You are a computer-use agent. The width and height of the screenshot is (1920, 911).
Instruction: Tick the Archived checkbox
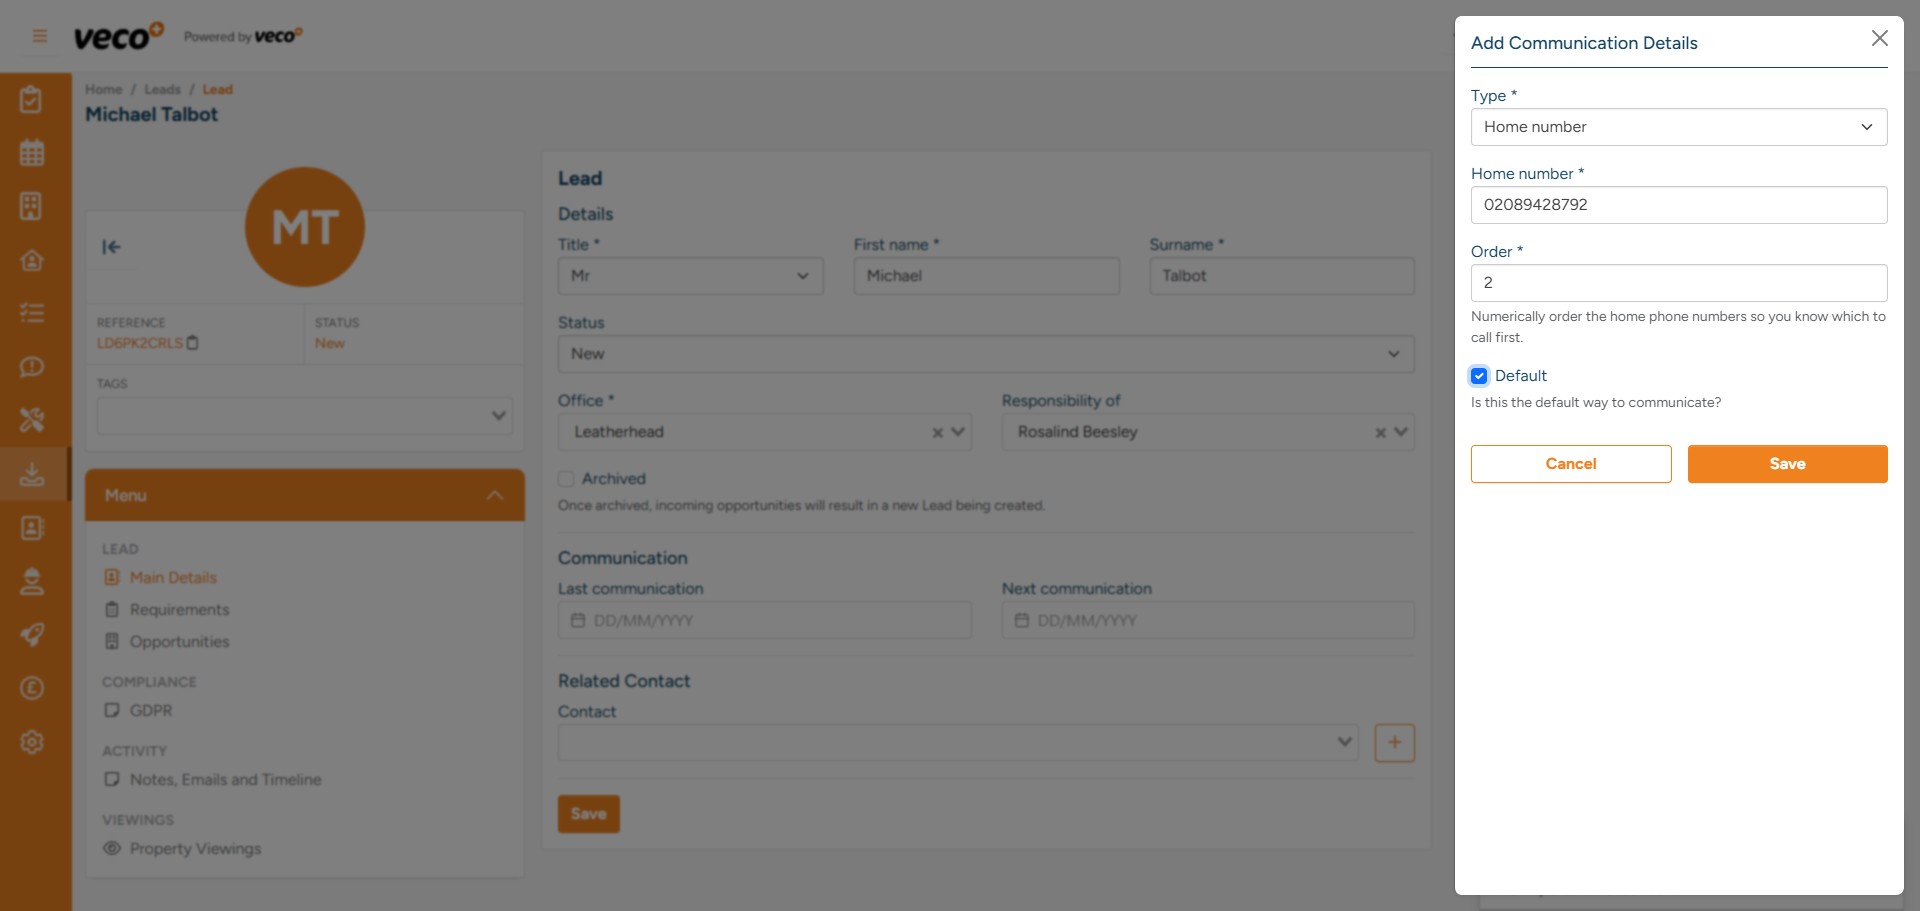[566, 479]
